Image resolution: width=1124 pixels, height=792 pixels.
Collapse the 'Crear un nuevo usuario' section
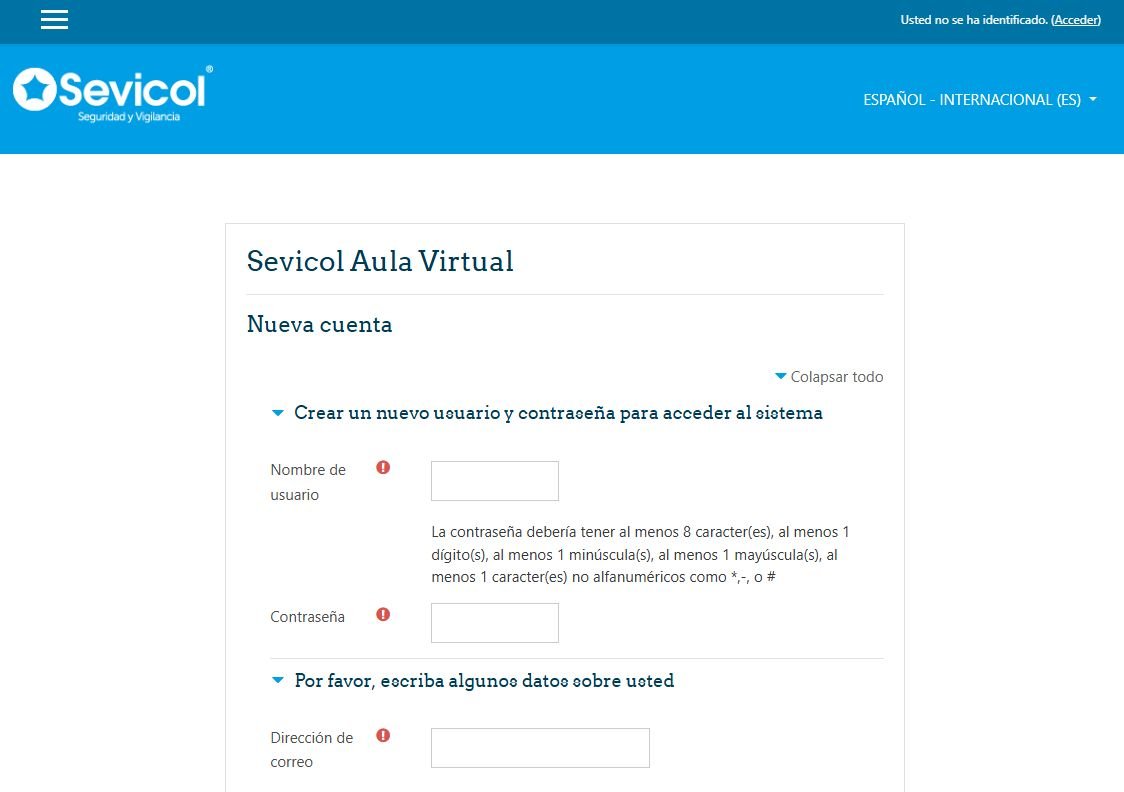coord(557,413)
